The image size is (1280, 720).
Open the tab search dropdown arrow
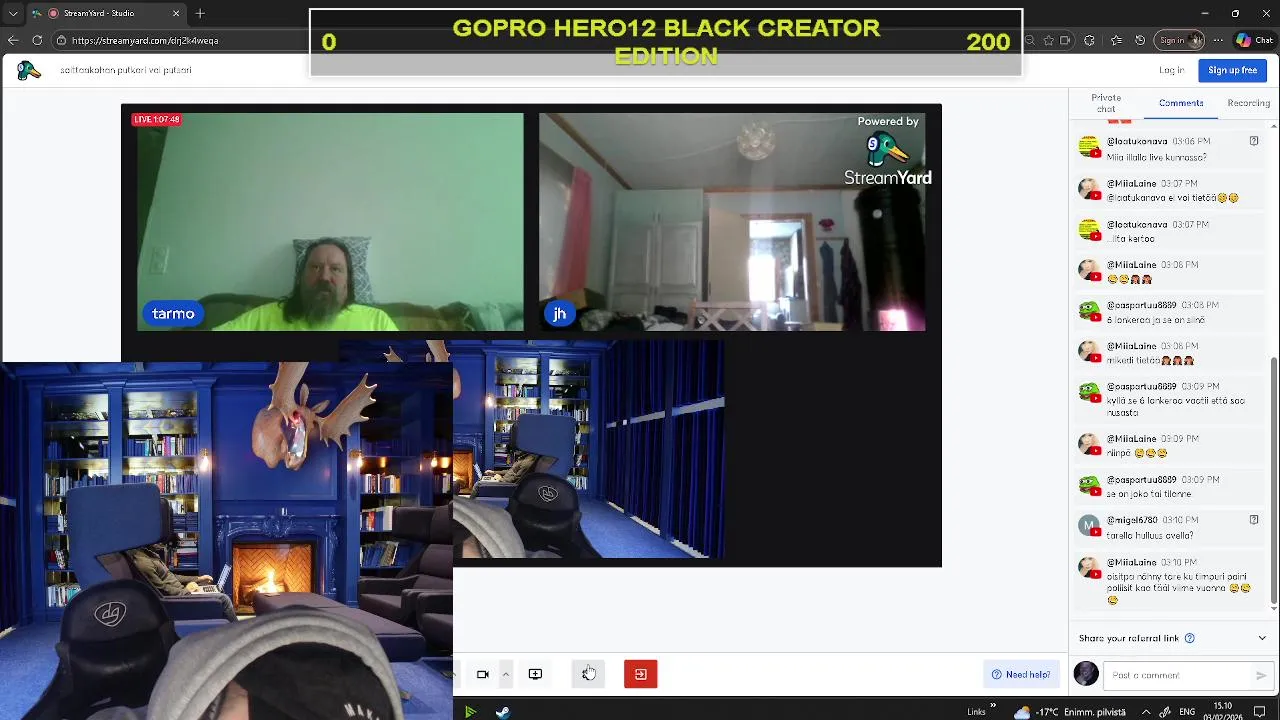click(x=13, y=13)
